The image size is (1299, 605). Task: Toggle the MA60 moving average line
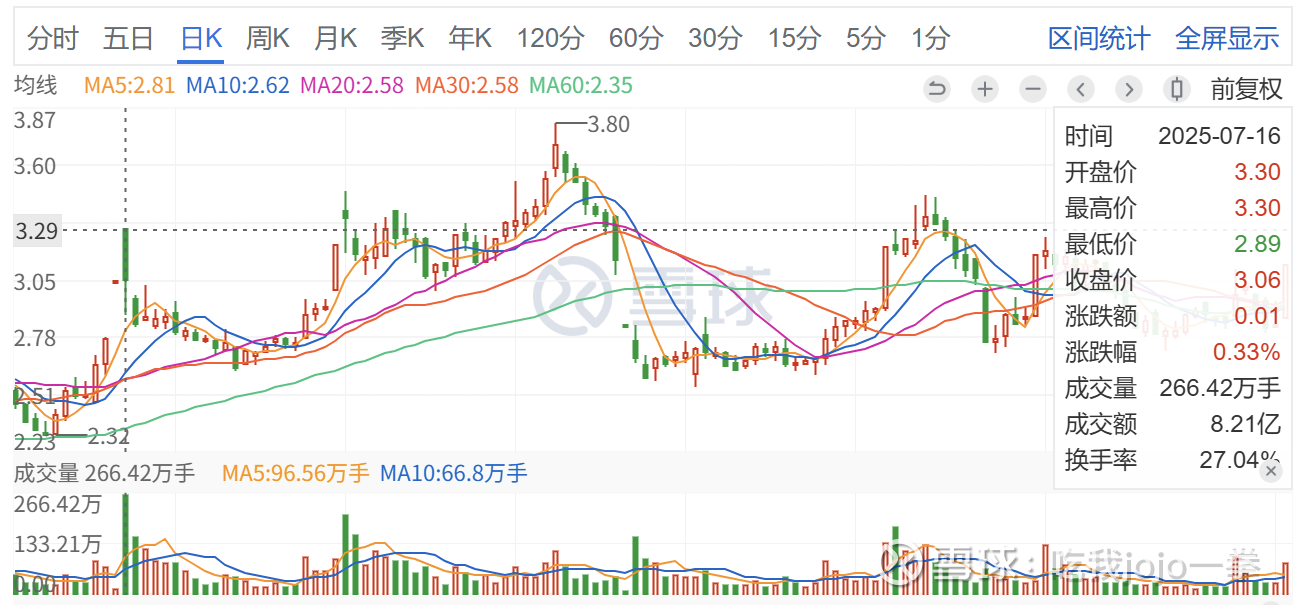point(581,86)
